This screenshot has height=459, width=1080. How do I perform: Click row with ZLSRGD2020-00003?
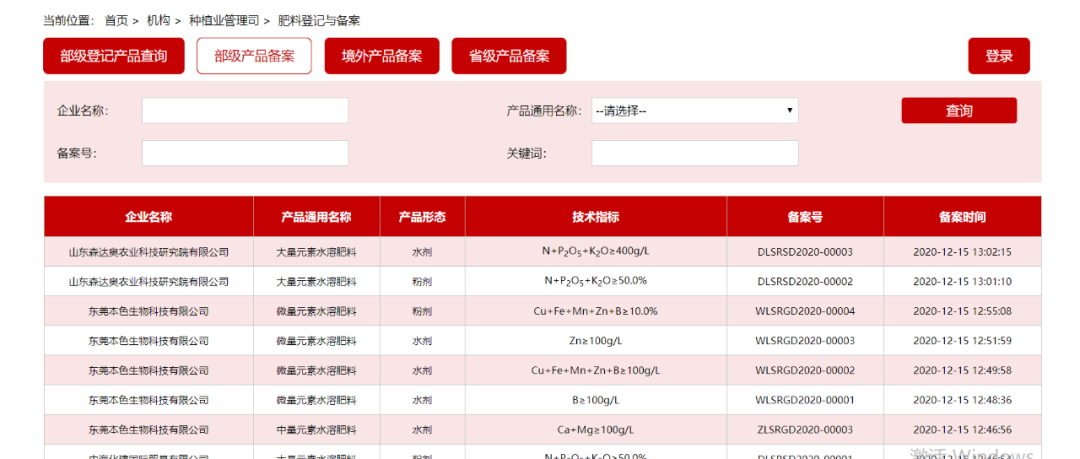pos(804,430)
